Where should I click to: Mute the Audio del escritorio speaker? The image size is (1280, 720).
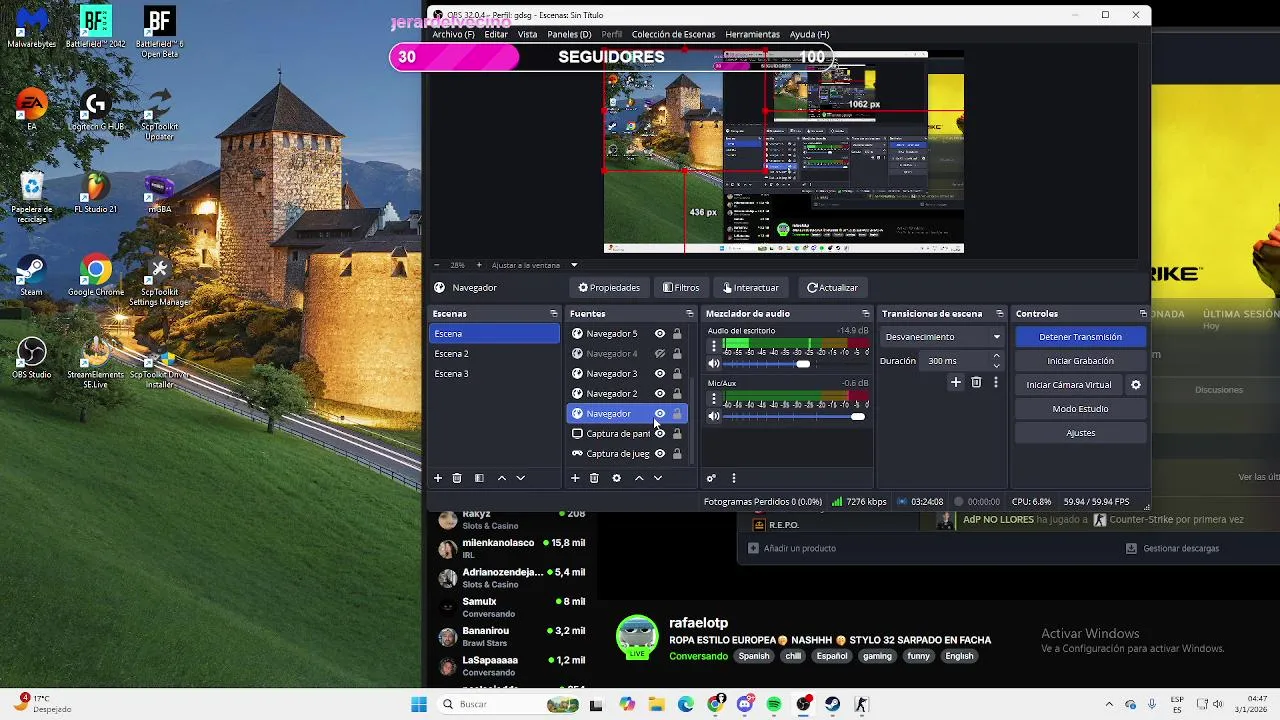(714, 364)
